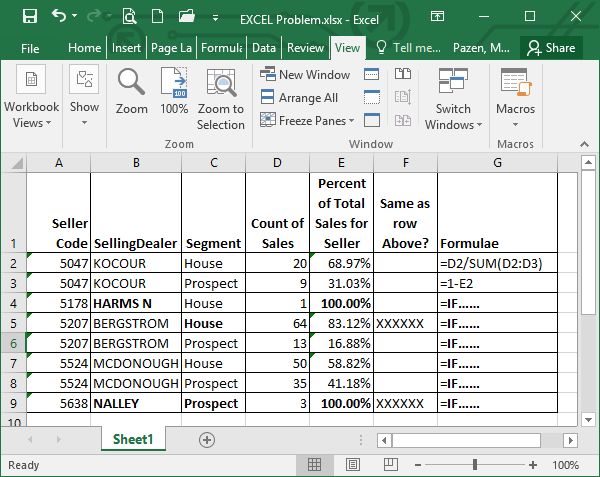This screenshot has height=477, width=600.
Task: Go to the Formulas tab
Action: pos(222,48)
